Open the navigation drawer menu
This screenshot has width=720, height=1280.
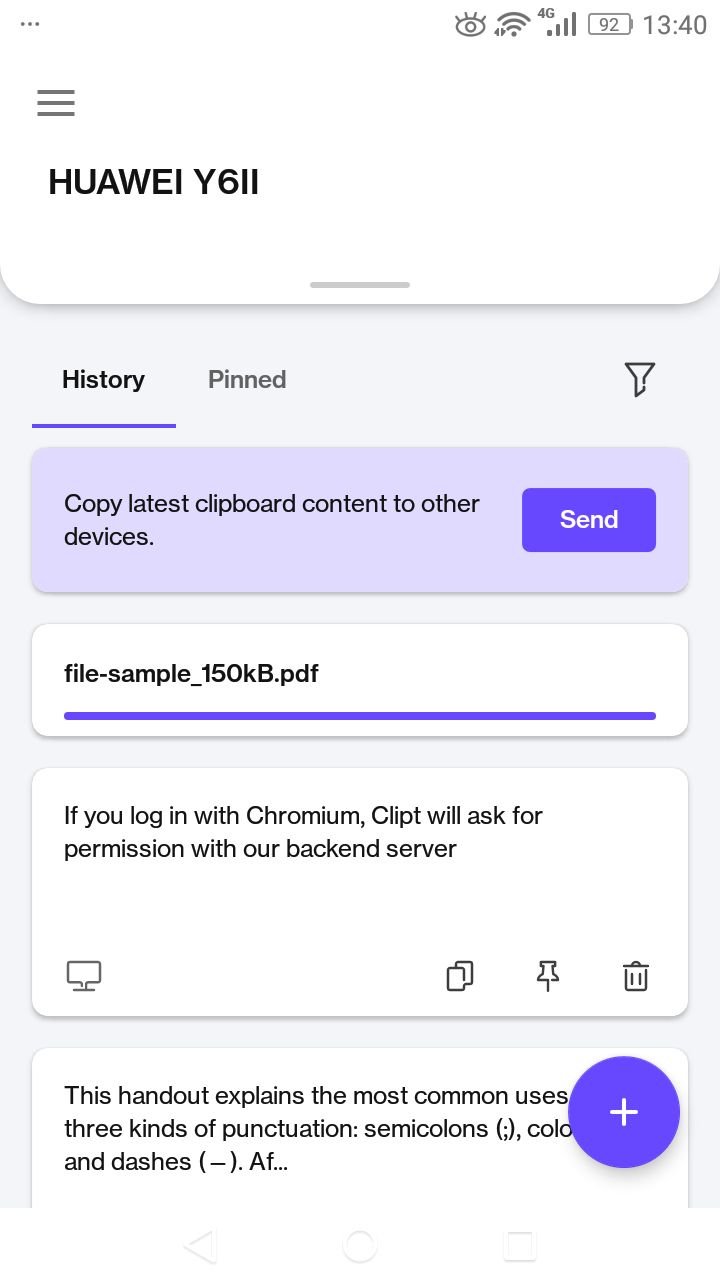pos(56,103)
